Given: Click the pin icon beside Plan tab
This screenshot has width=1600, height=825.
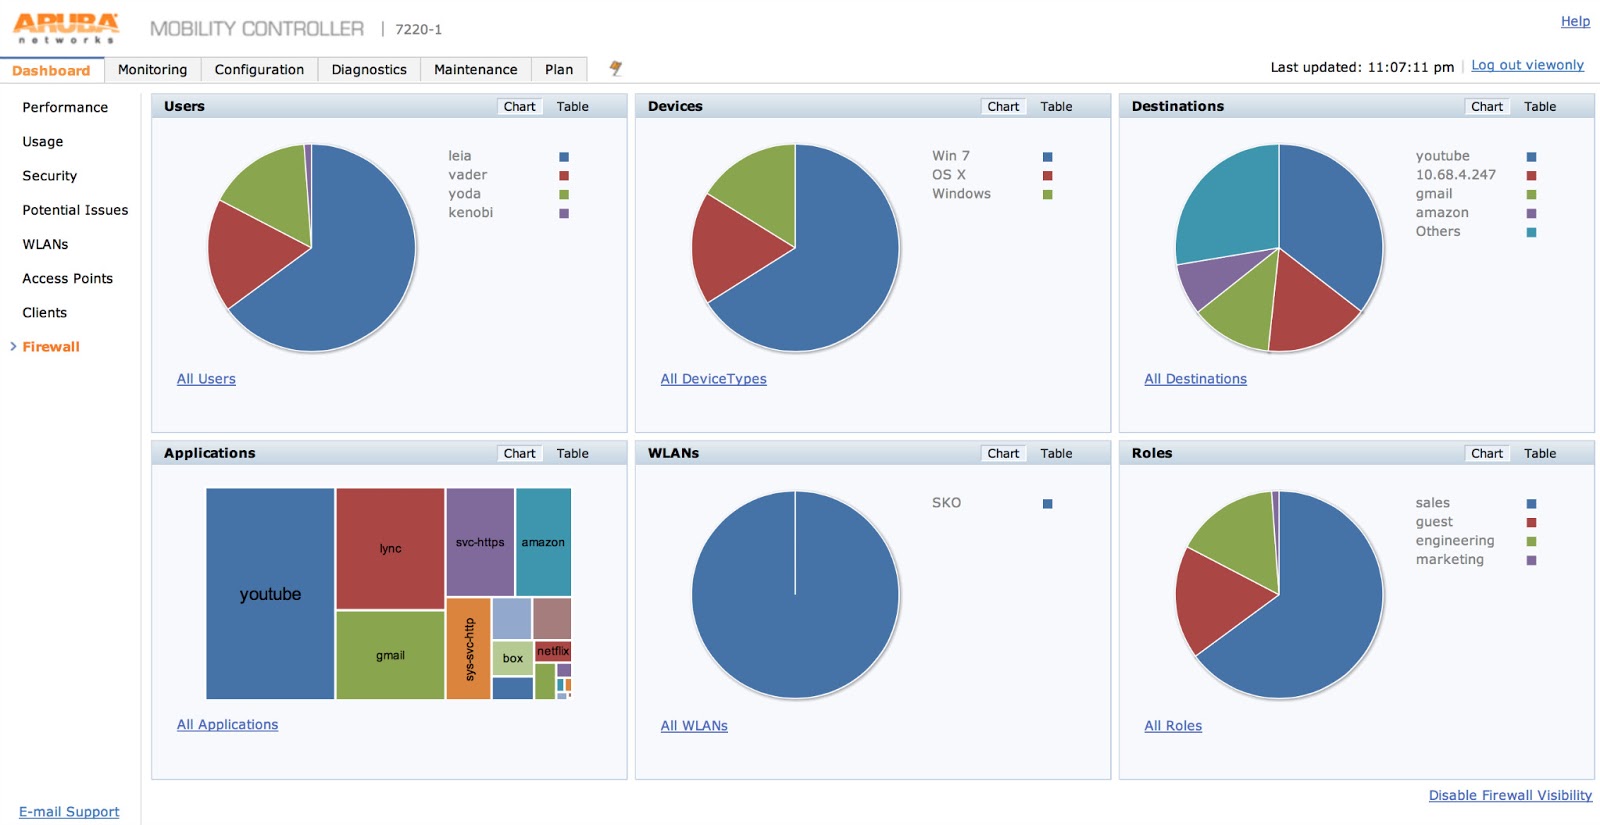Looking at the screenshot, I should pos(616,68).
